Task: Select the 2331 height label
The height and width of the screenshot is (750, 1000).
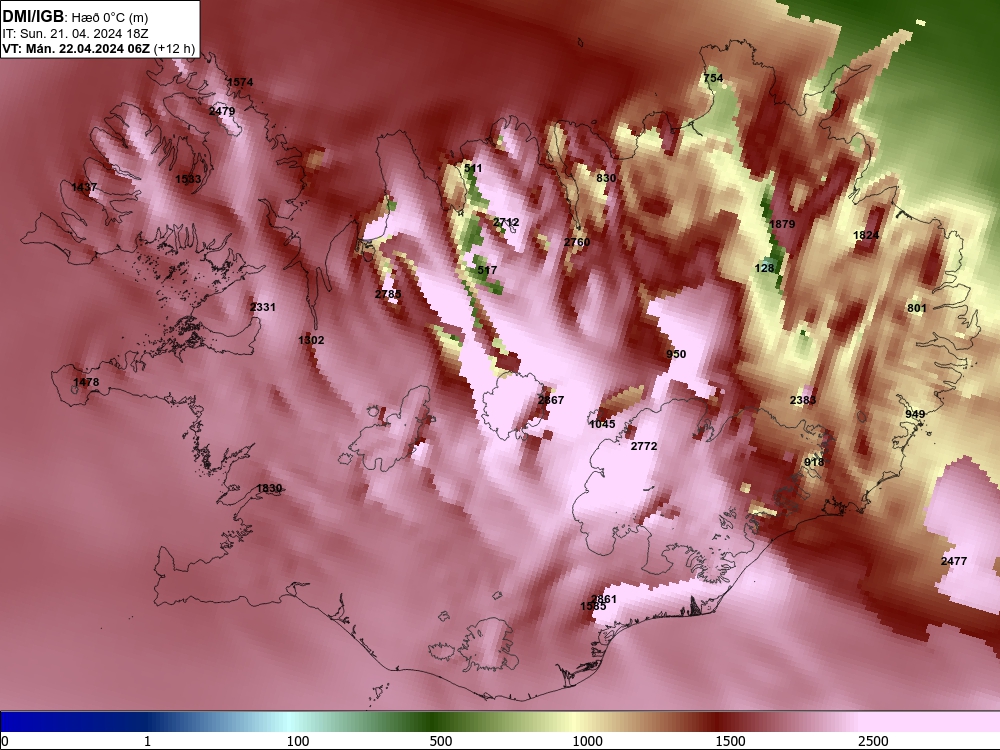Action: (263, 307)
